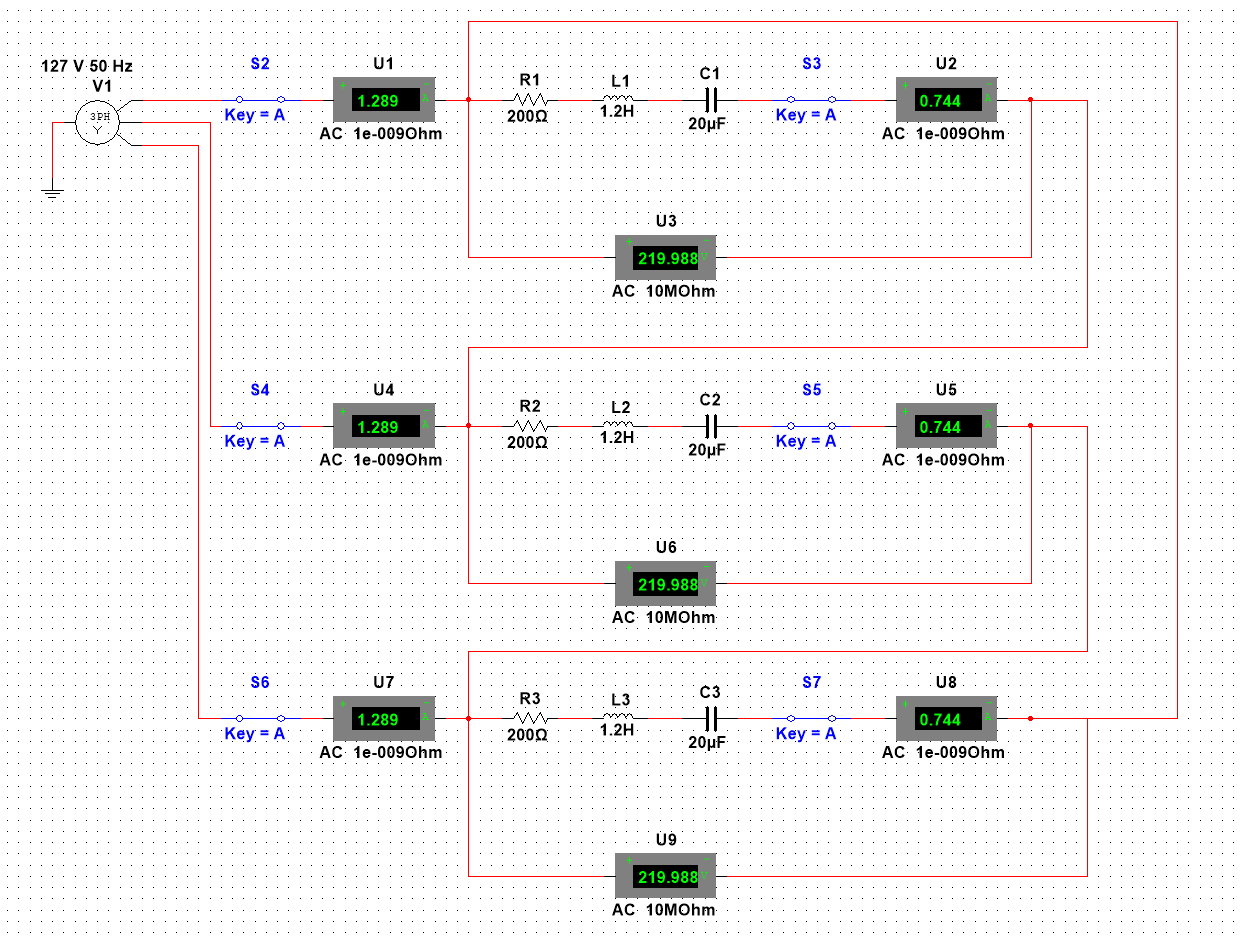Select resistor R1 symbol
This screenshot has height=943, width=1245.
coord(530,100)
